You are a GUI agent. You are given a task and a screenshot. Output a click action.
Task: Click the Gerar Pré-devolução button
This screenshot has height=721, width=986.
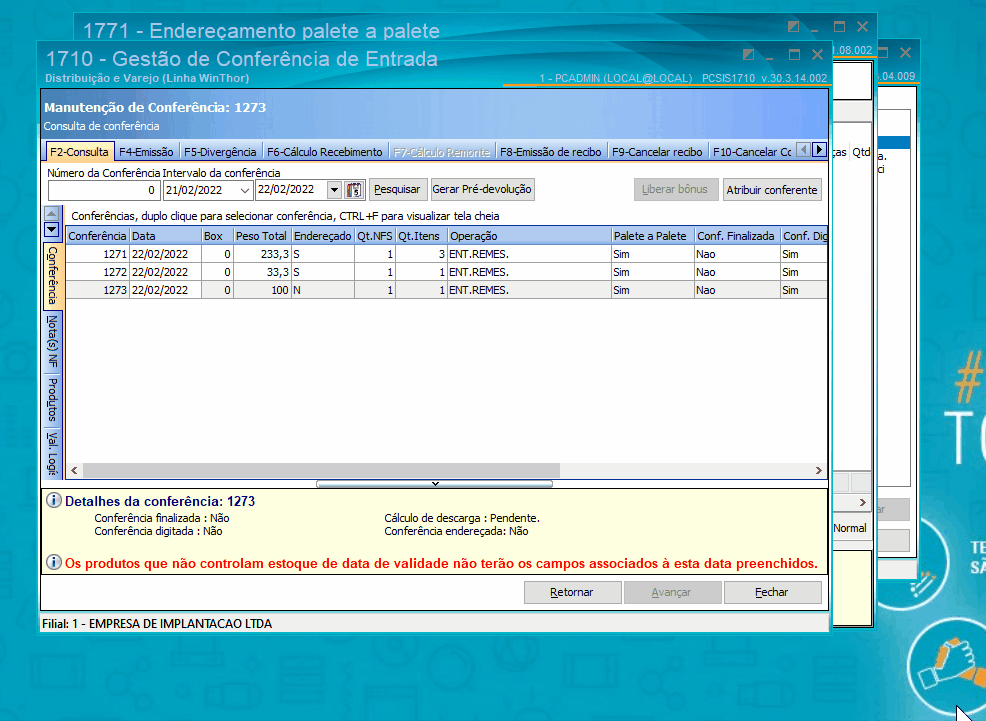click(482, 189)
